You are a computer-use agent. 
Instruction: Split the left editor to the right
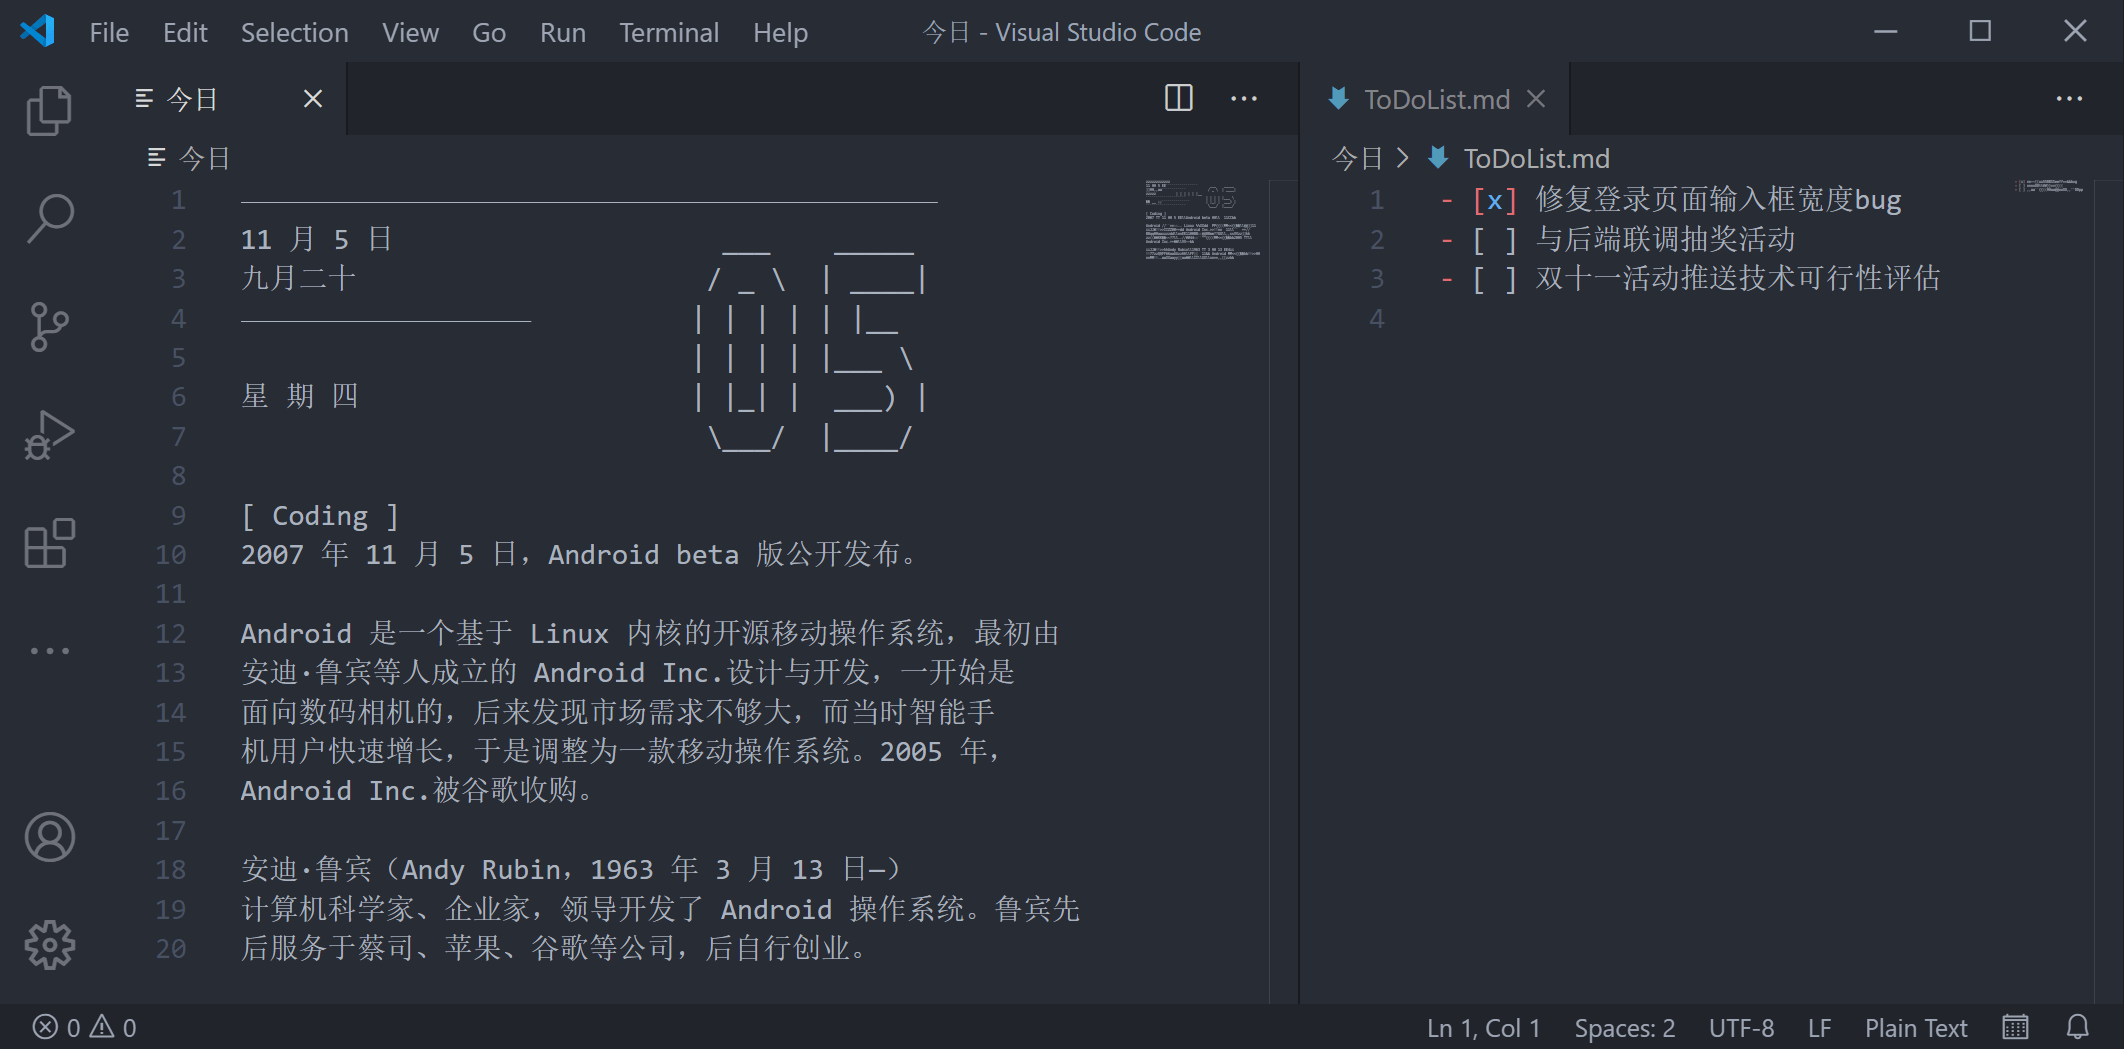coord(1179,98)
